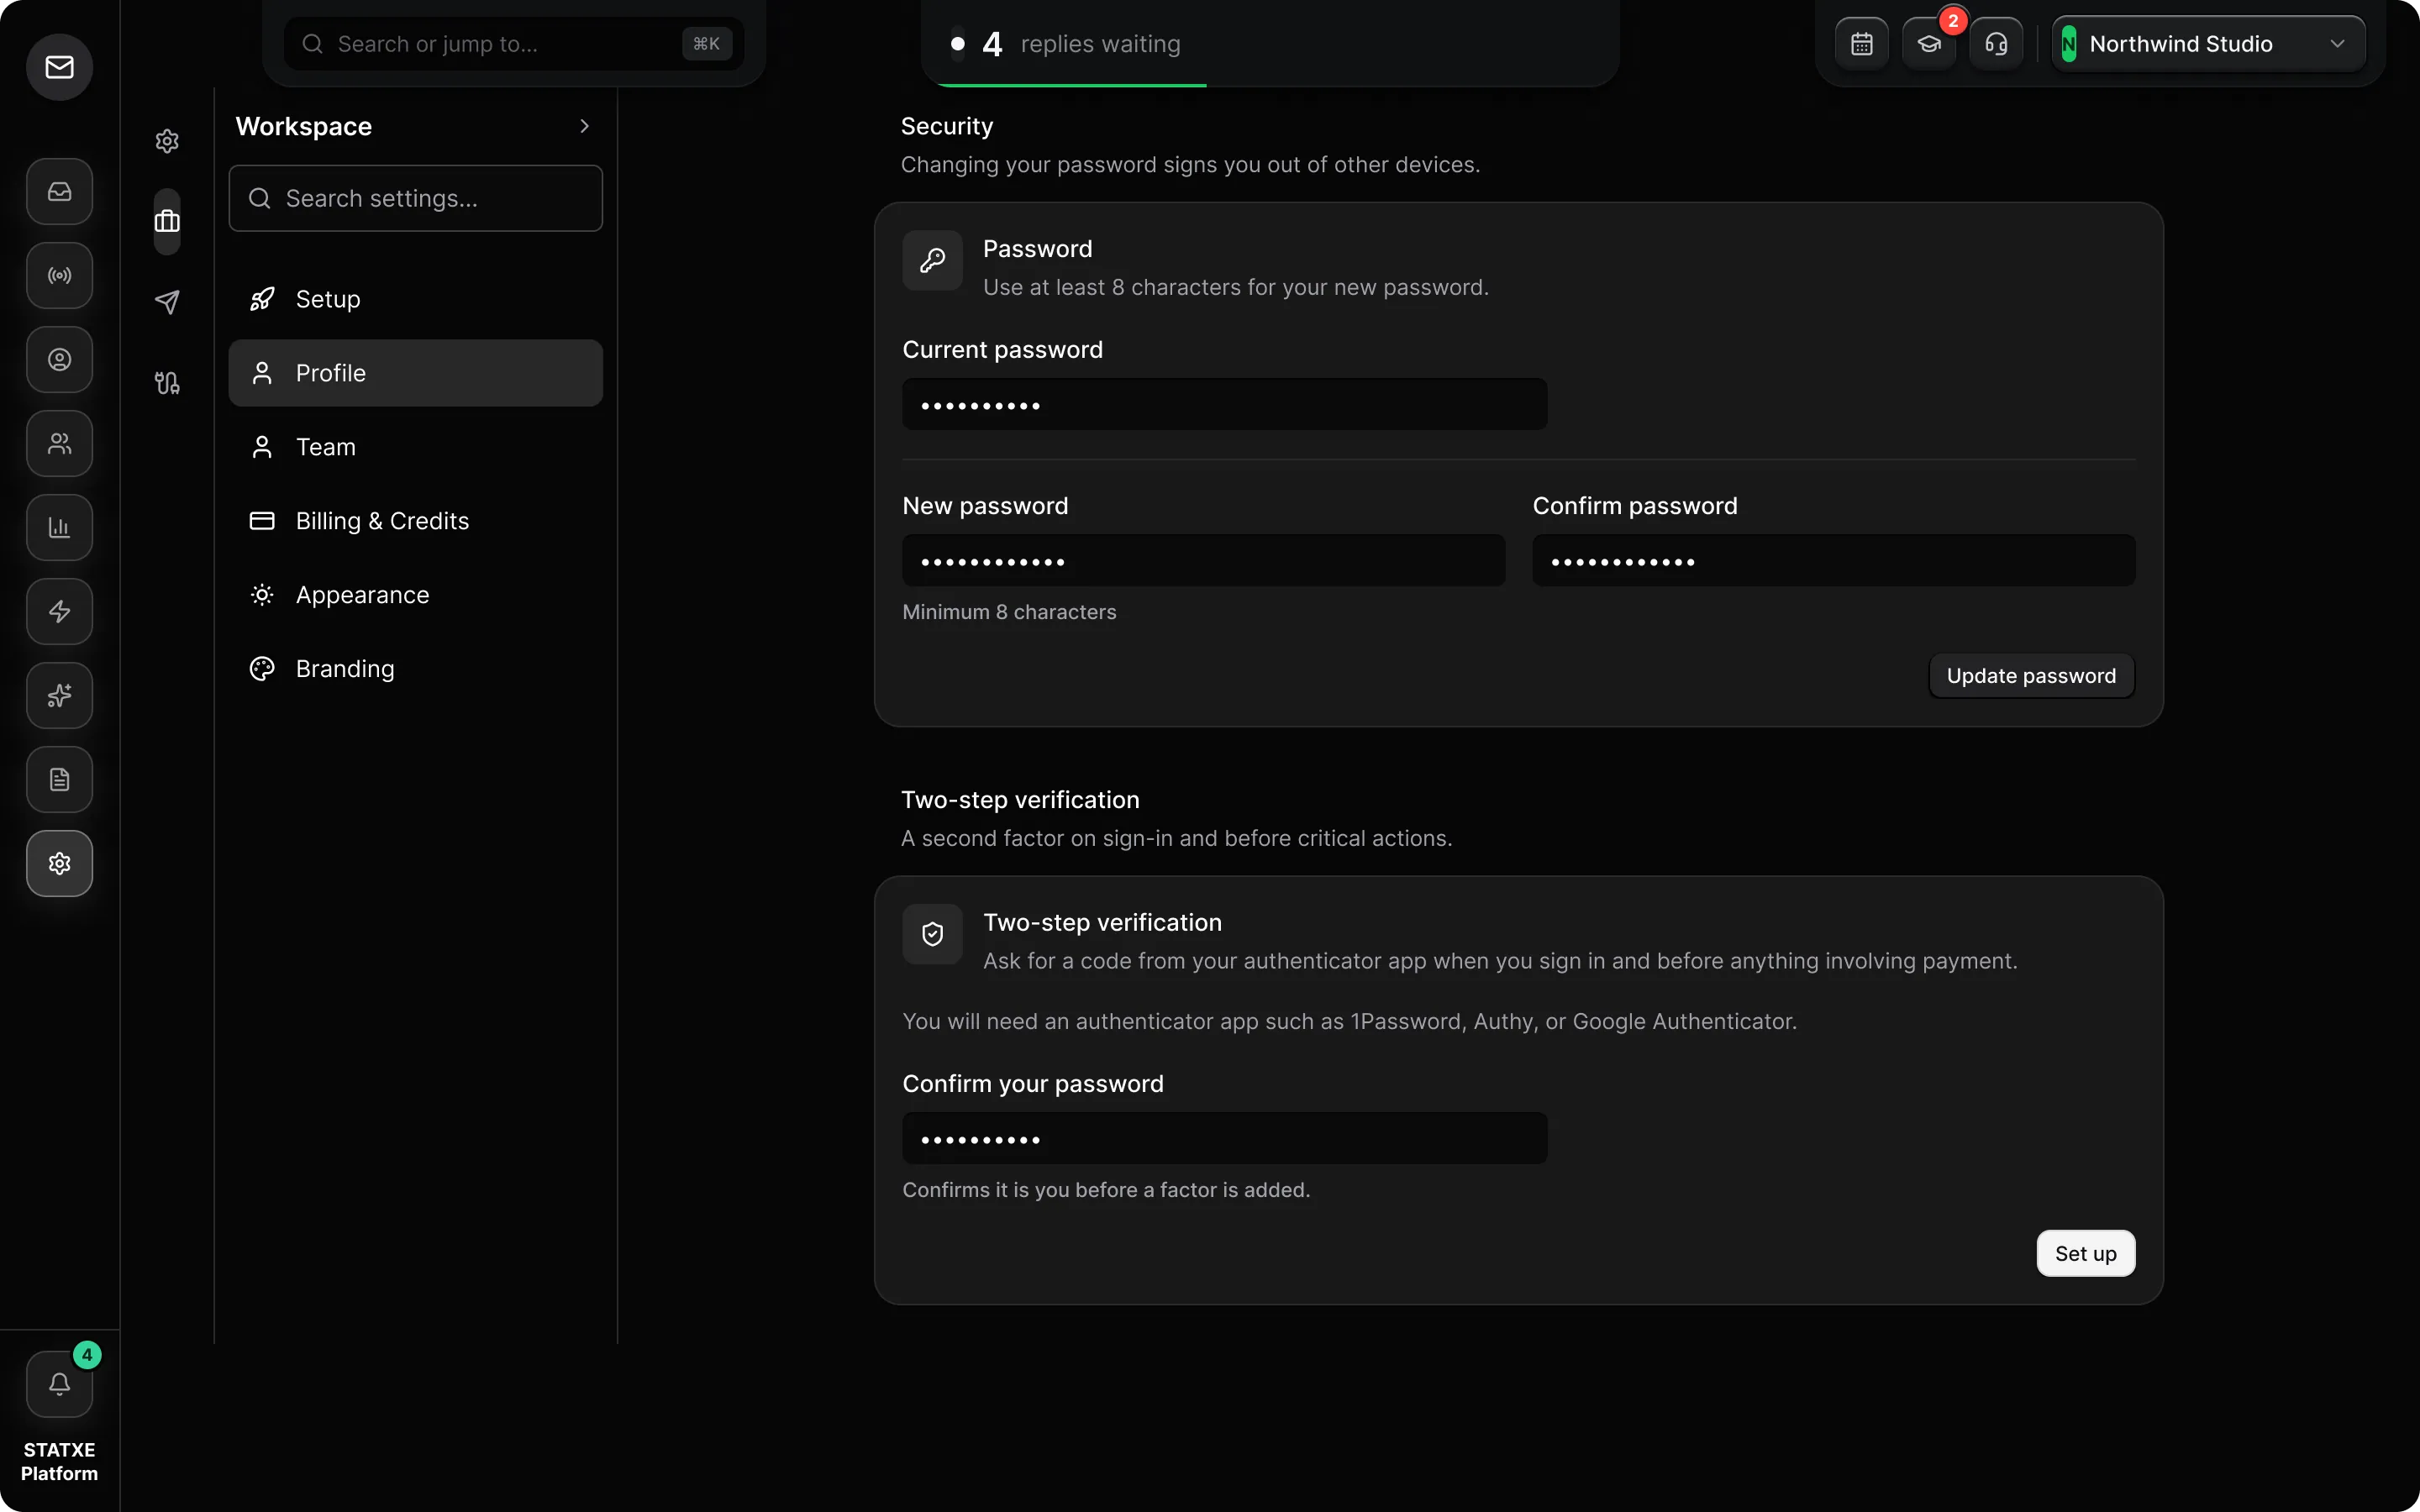
Task: Open the contact circle icon in the sidebar
Action: tap(59, 359)
